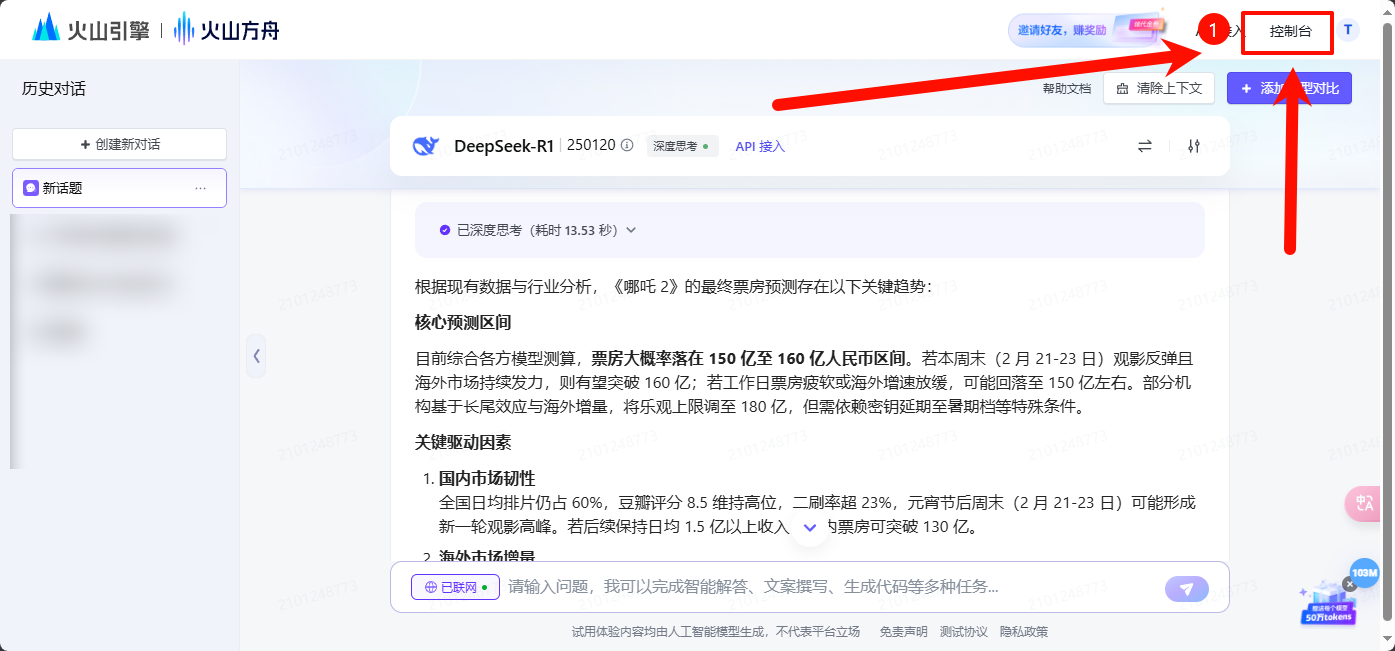Click the check icon beside 已深度思考

tap(445, 230)
